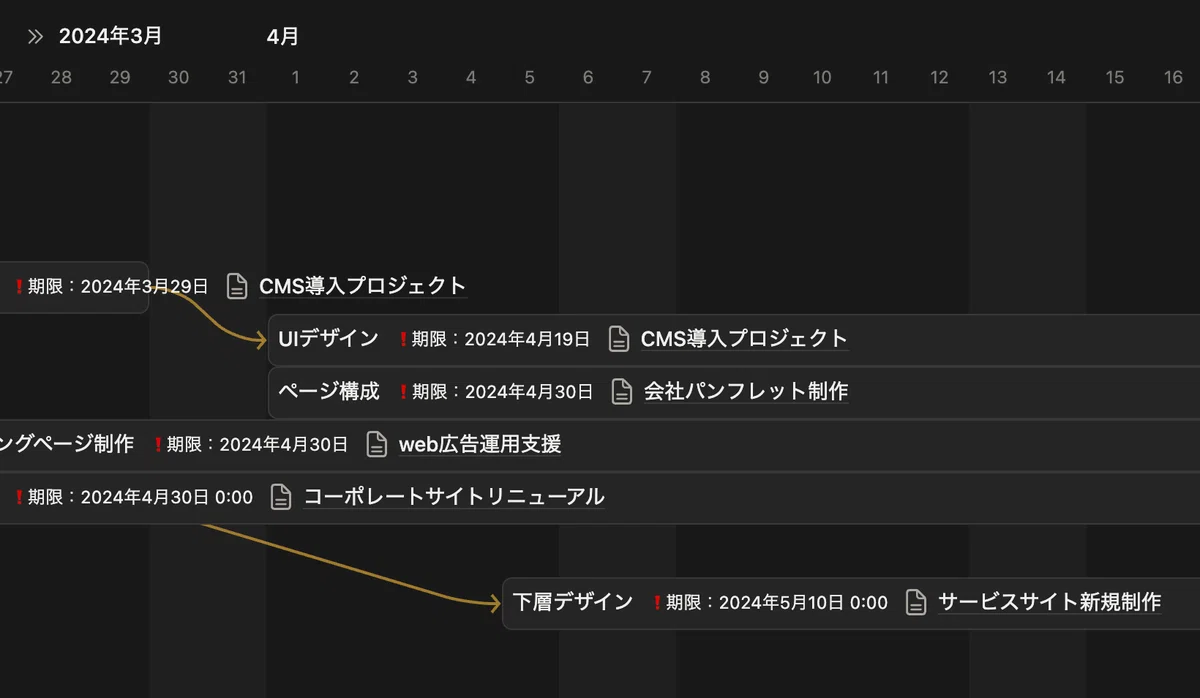The image size is (1200, 698).
Task: Click page icon before 会社パンフレット制作
Action: click(622, 391)
